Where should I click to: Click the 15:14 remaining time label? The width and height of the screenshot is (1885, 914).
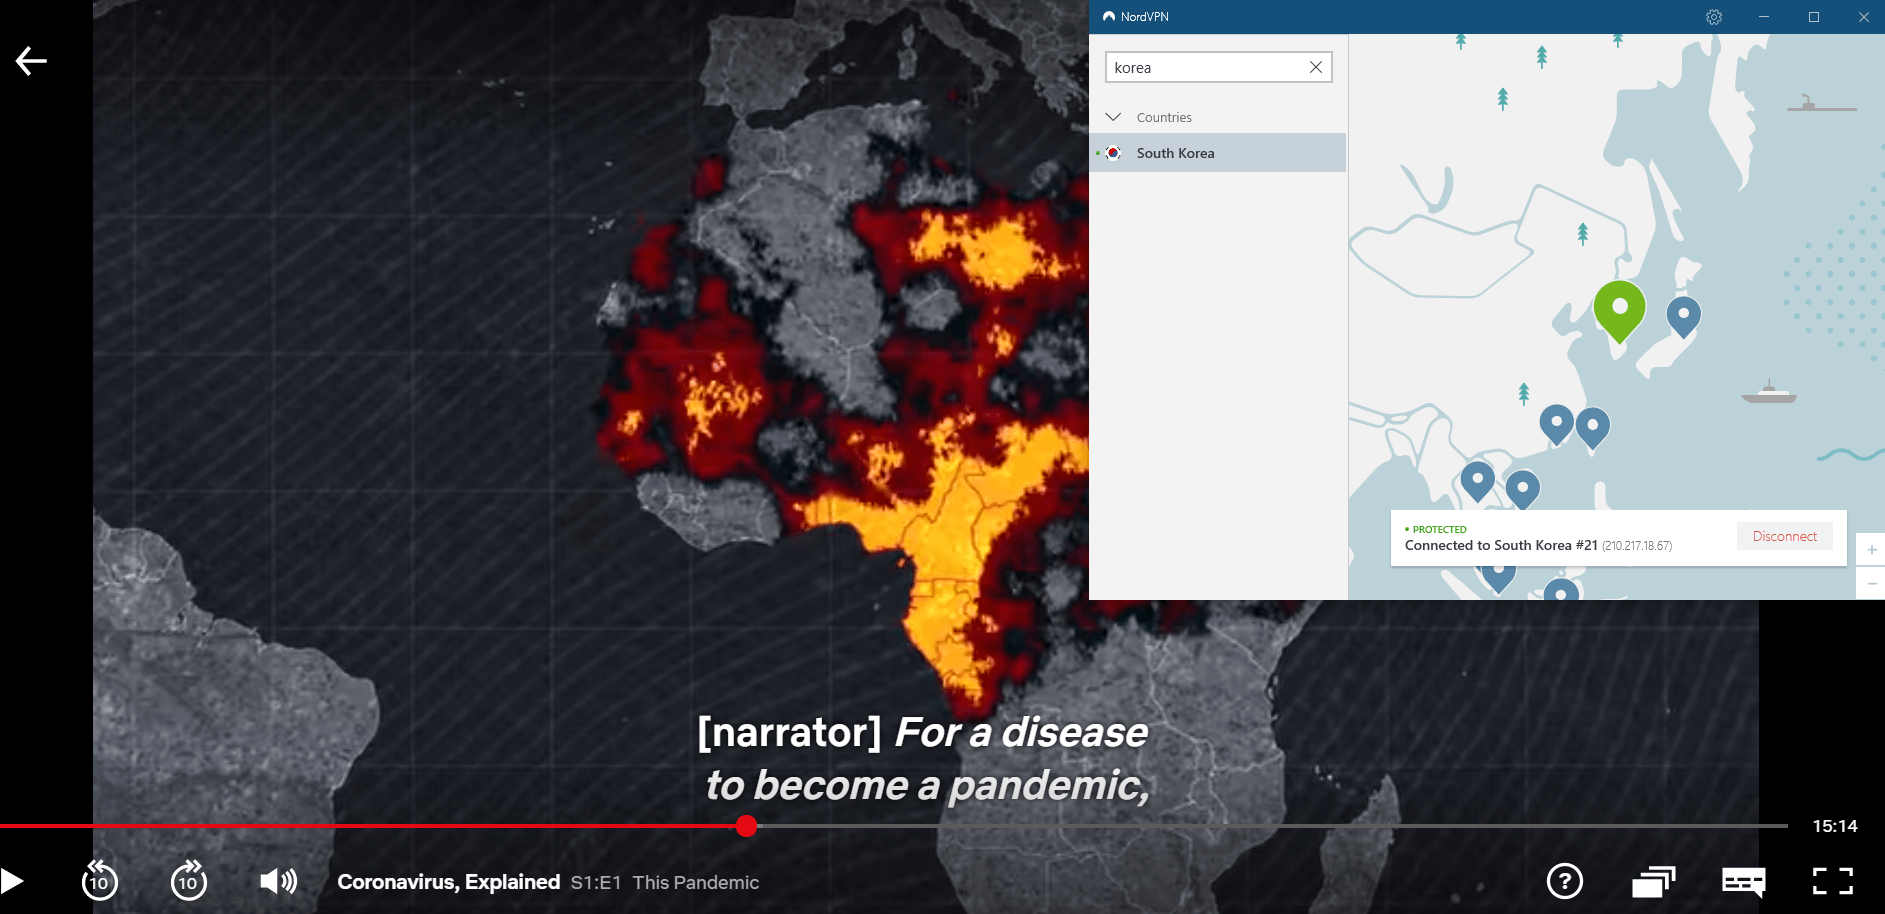(1835, 826)
